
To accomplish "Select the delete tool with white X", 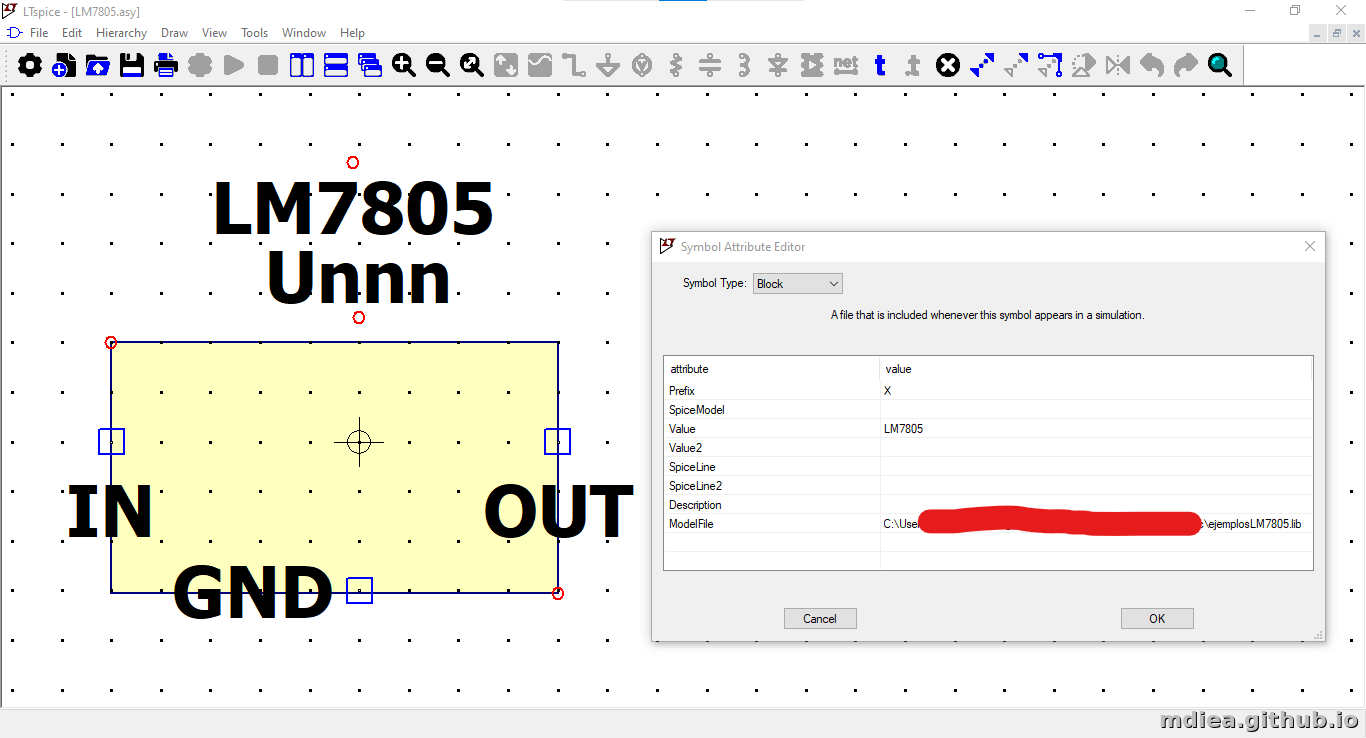I will coord(948,66).
